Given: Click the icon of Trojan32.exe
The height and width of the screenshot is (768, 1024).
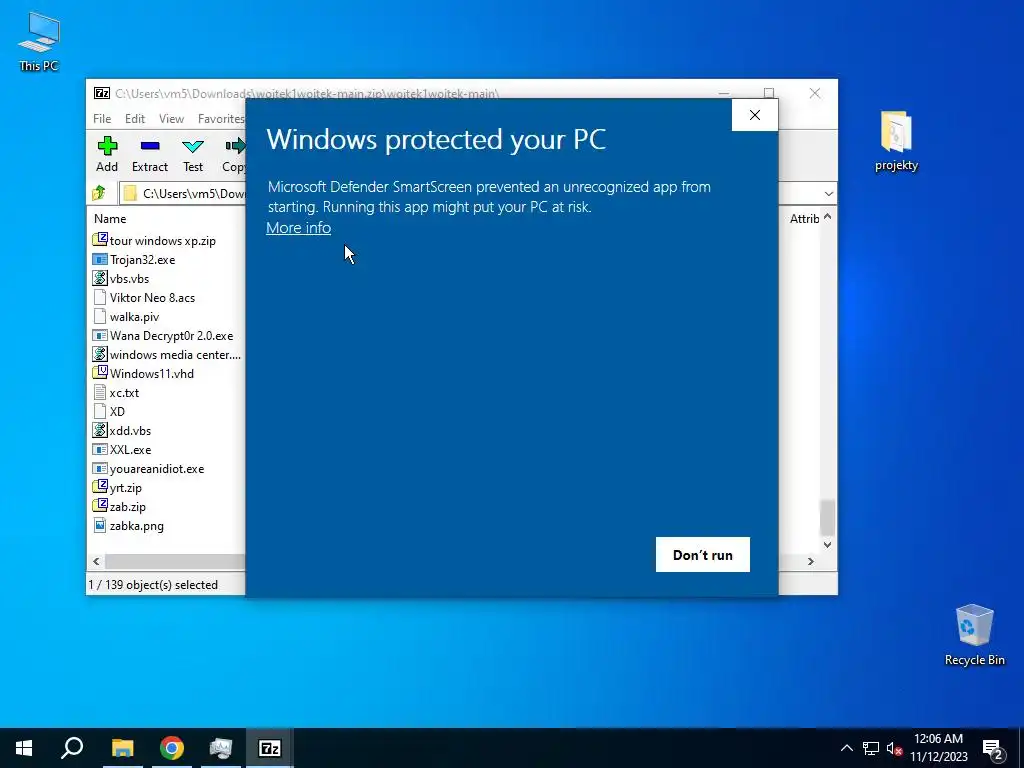Looking at the screenshot, I should tap(100, 259).
